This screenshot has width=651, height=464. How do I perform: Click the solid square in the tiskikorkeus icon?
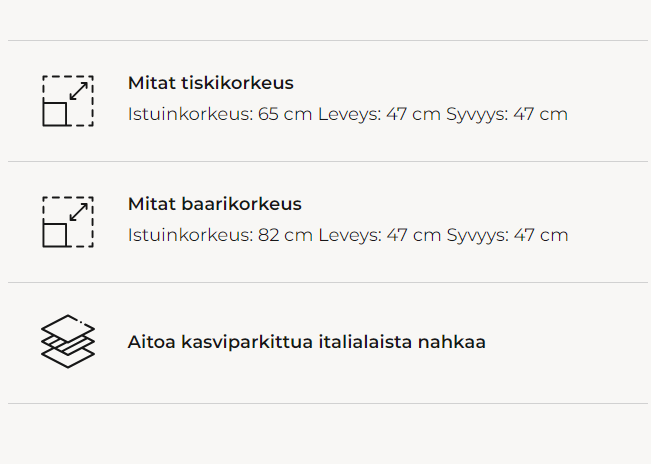pyautogui.click(x=55, y=114)
